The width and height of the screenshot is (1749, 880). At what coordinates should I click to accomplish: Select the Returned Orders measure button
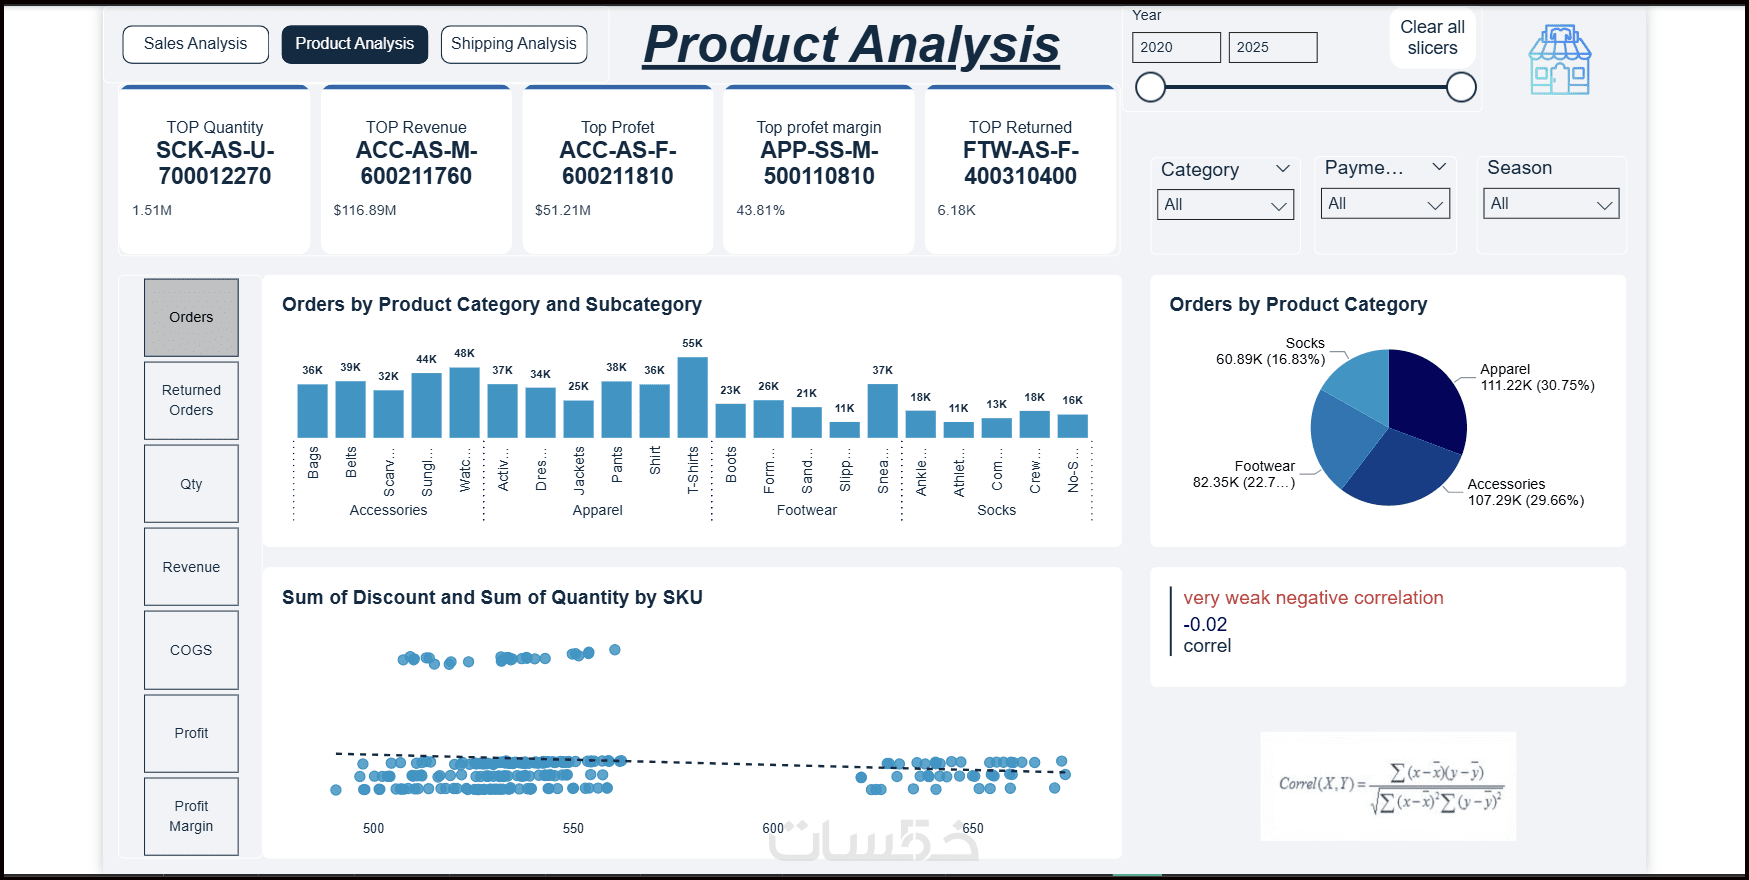pos(191,400)
